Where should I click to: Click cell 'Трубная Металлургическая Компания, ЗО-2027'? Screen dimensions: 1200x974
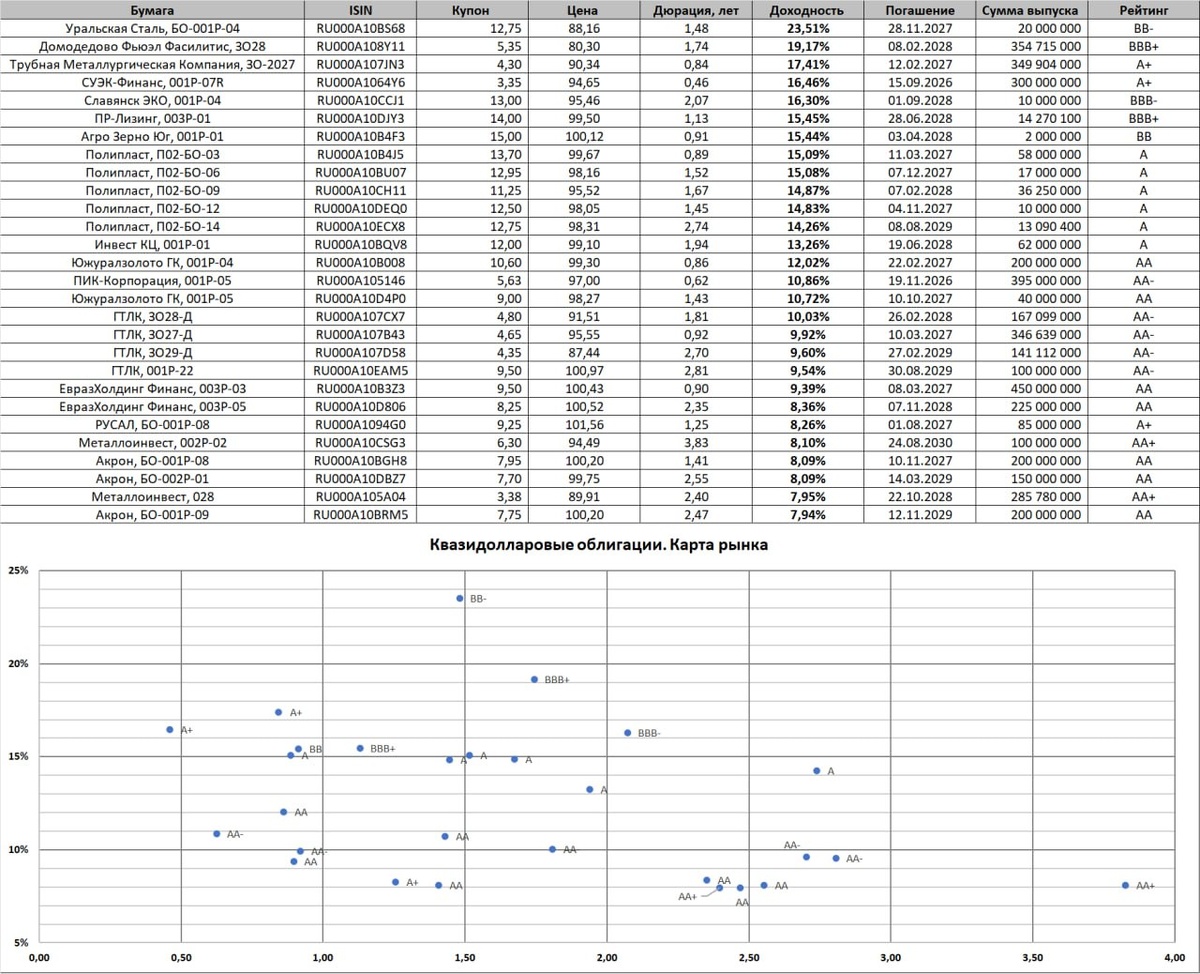[152, 64]
